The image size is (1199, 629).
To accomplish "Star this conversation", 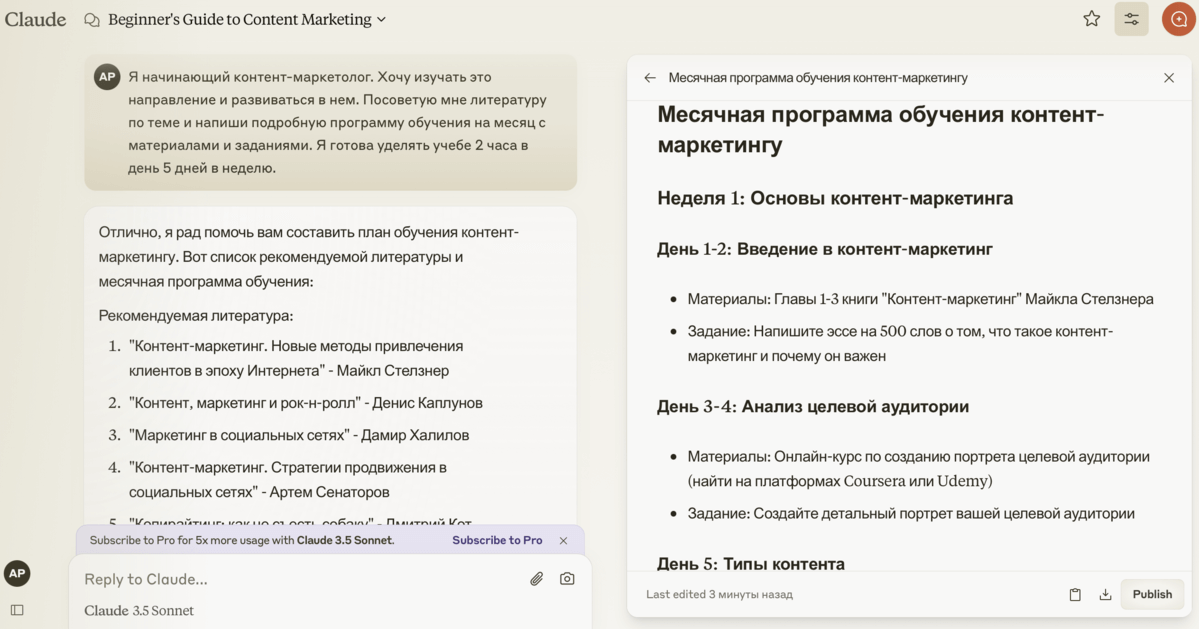I will coord(1091,19).
